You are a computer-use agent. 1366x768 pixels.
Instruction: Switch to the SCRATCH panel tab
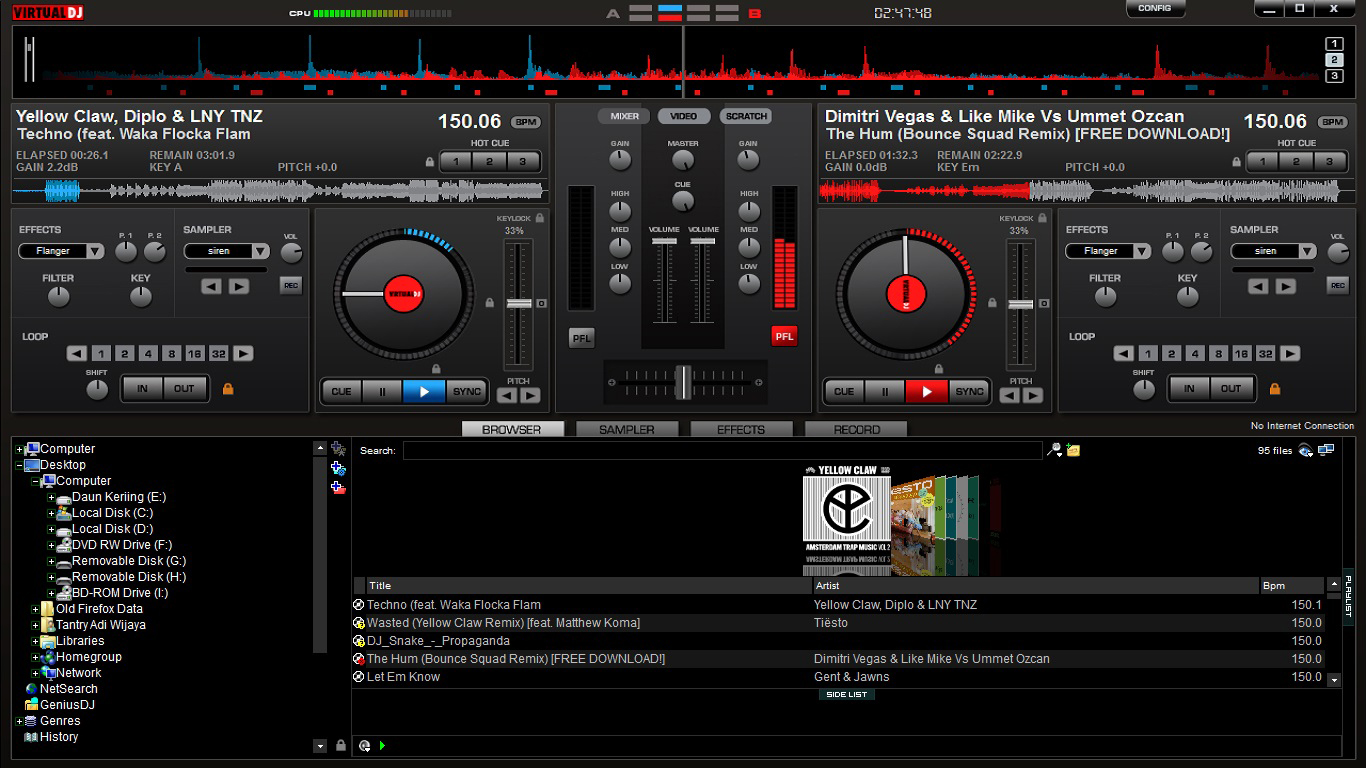pyautogui.click(x=746, y=116)
